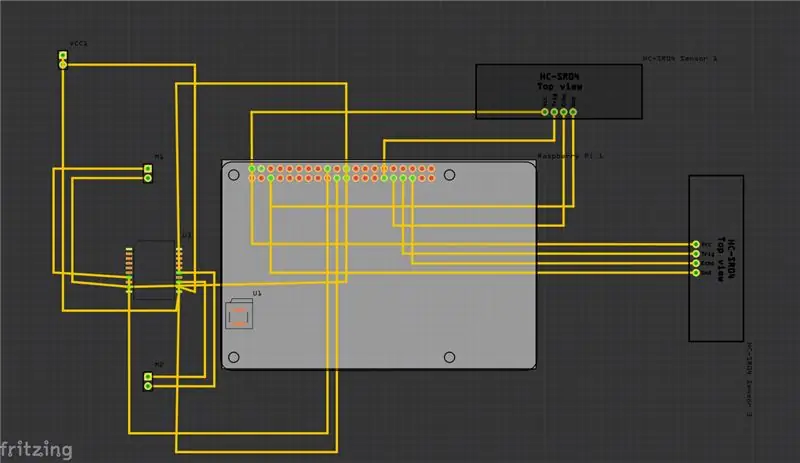Click the first top-row GPIO header pin
This screenshot has width=800, height=463.
pyautogui.click(x=252, y=168)
